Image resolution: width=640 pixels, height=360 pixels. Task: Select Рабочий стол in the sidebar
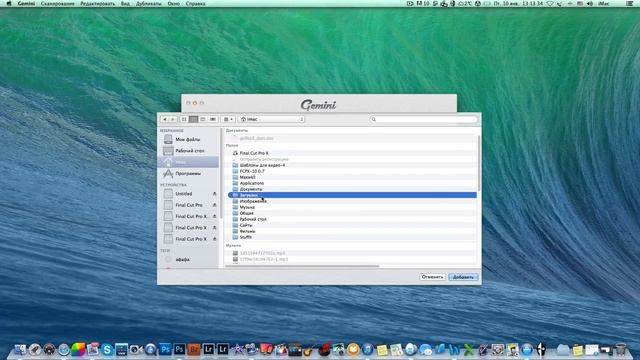(x=188, y=151)
